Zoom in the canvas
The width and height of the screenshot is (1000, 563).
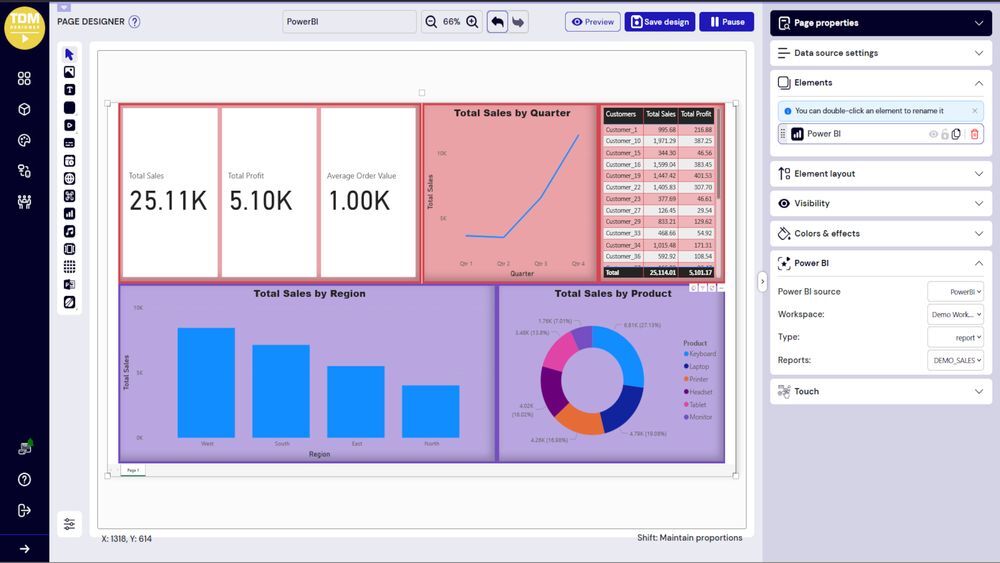pyautogui.click(x=472, y=22)
